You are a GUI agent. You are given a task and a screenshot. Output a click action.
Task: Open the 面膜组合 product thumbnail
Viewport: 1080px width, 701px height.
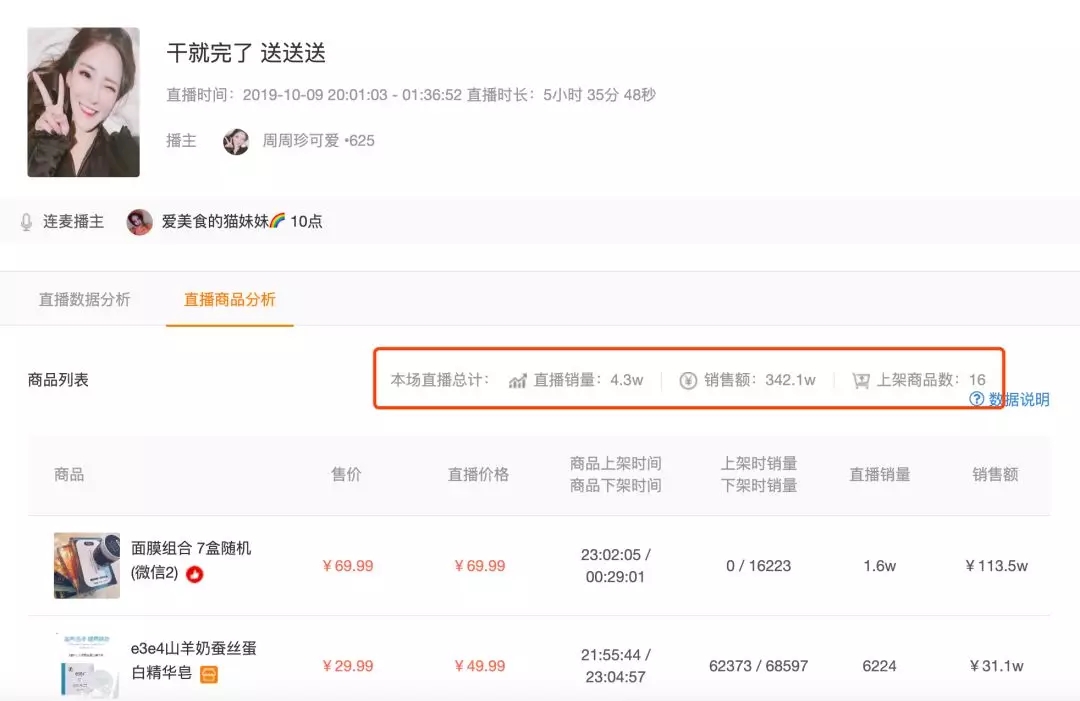coord(87,565)
